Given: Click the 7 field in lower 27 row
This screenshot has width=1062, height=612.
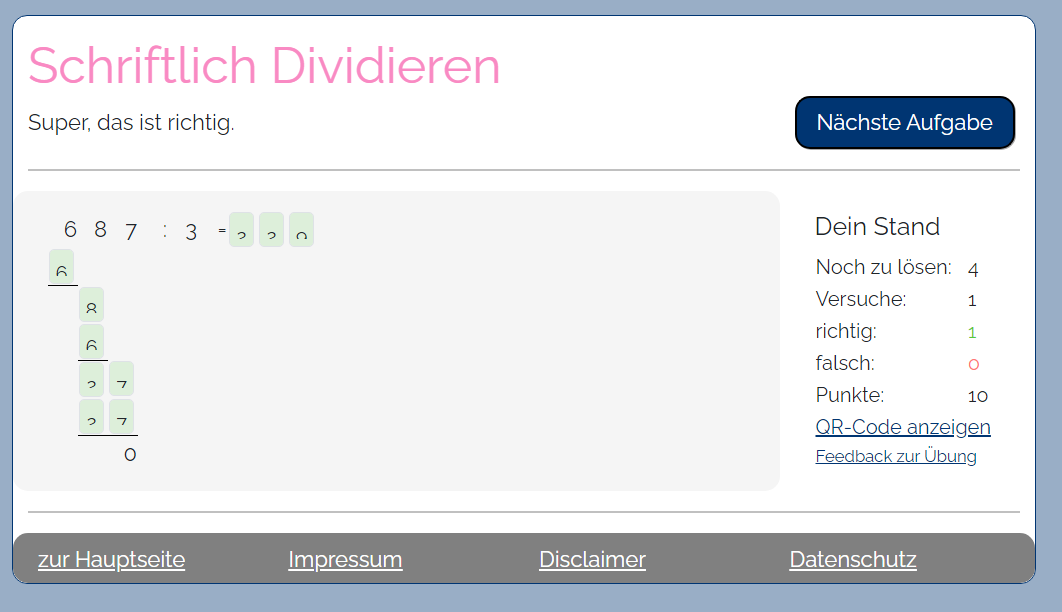Looking at the screenshot, I should tap(121, 417).
